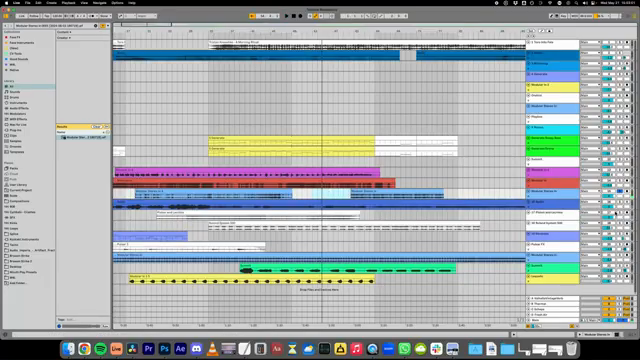Click the browser search field
The height and width of the screenshot is (360, 640).
[53, 26]
